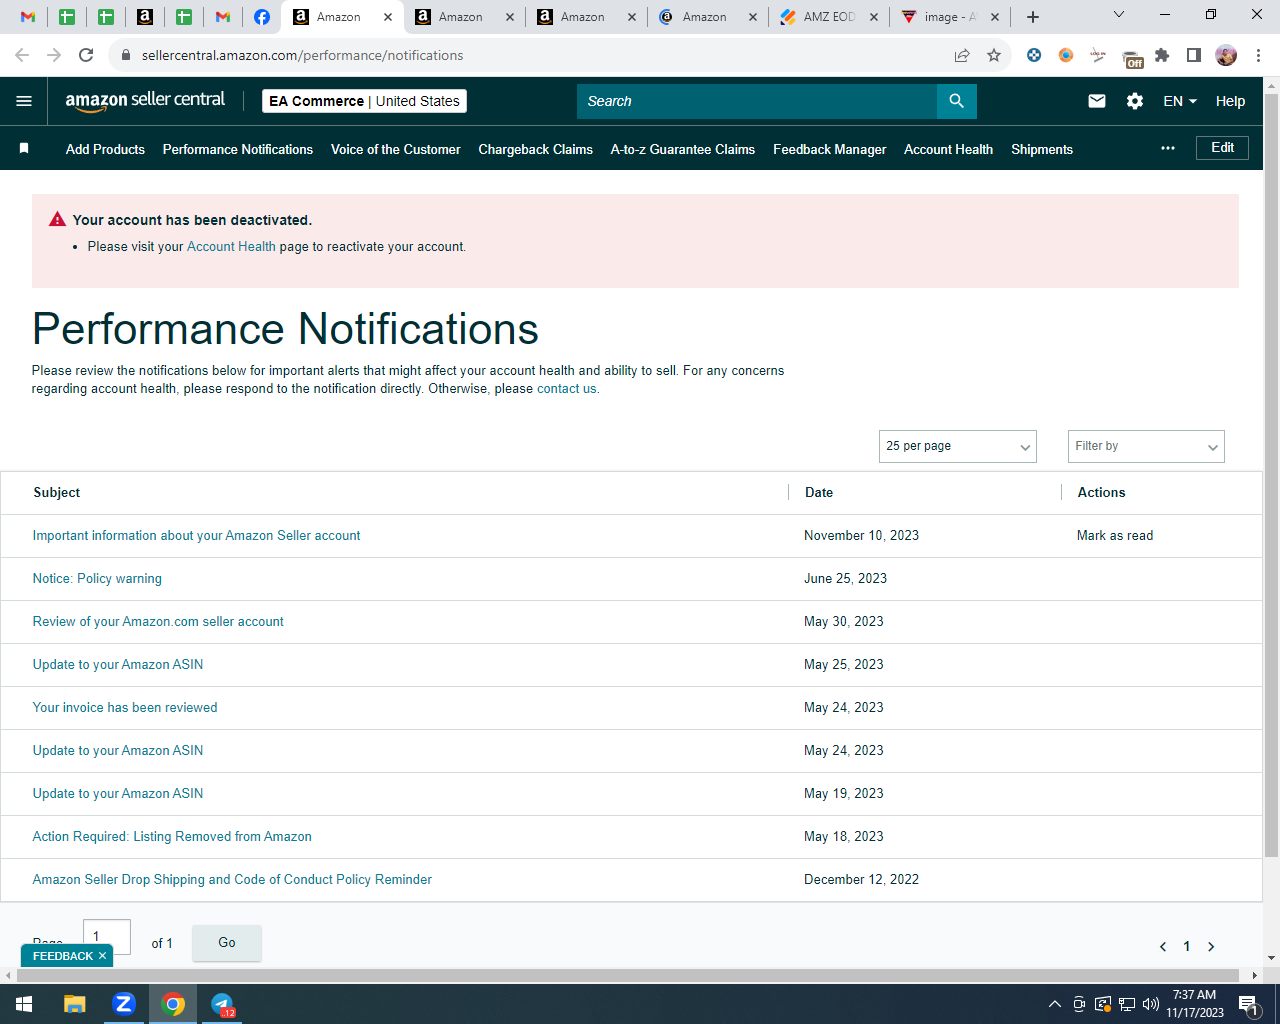Bookmark this page with star icon

[x=994, y=55]
